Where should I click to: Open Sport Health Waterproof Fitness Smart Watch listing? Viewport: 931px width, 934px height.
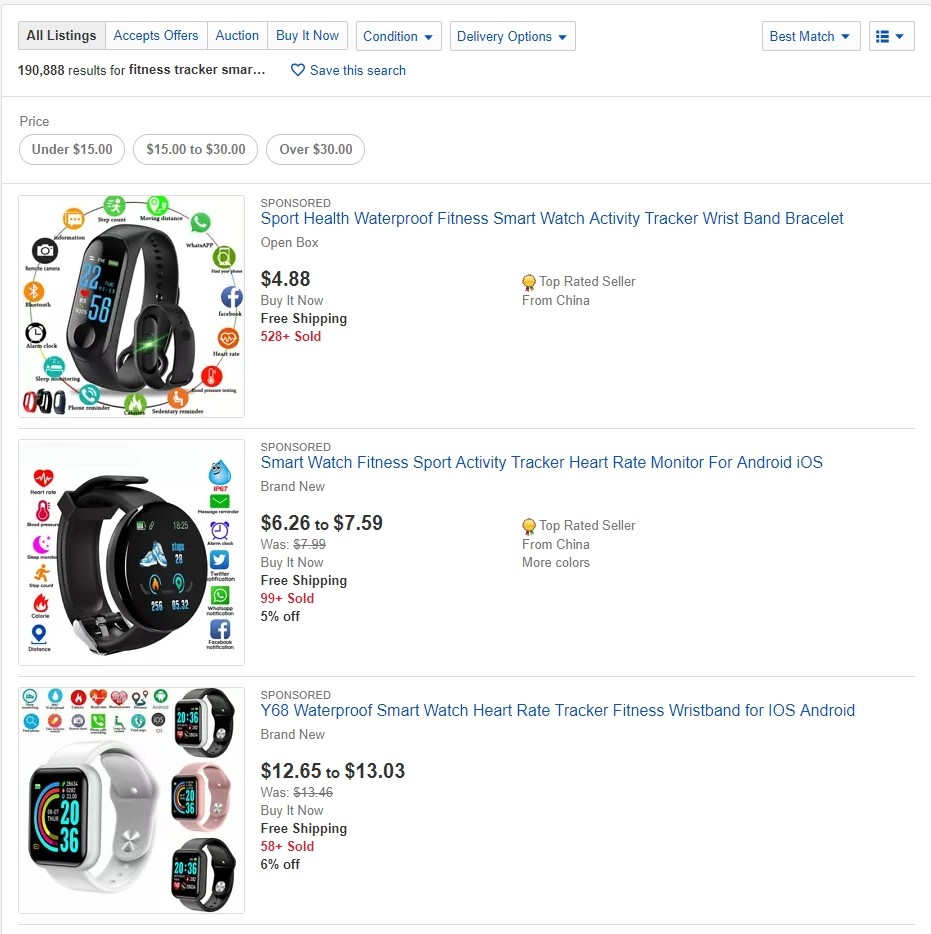[x=552, y=219]
